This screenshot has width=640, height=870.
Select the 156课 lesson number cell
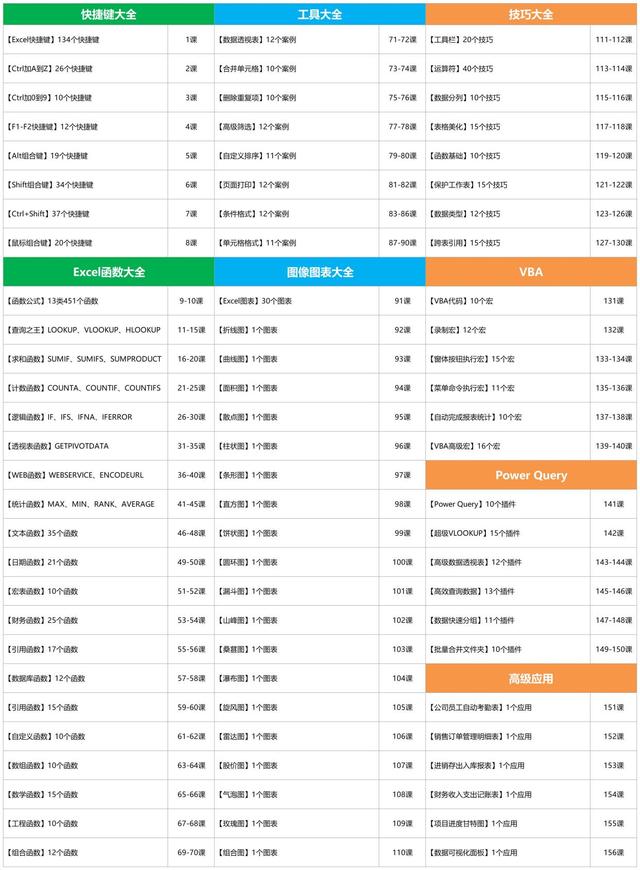pos(613,852)
